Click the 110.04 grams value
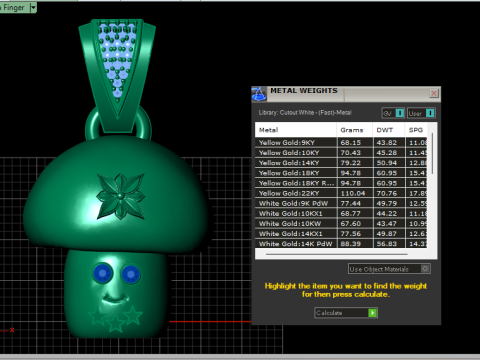Image resolution: width=480 pixels, height=360 pixels. click(353, 193)
